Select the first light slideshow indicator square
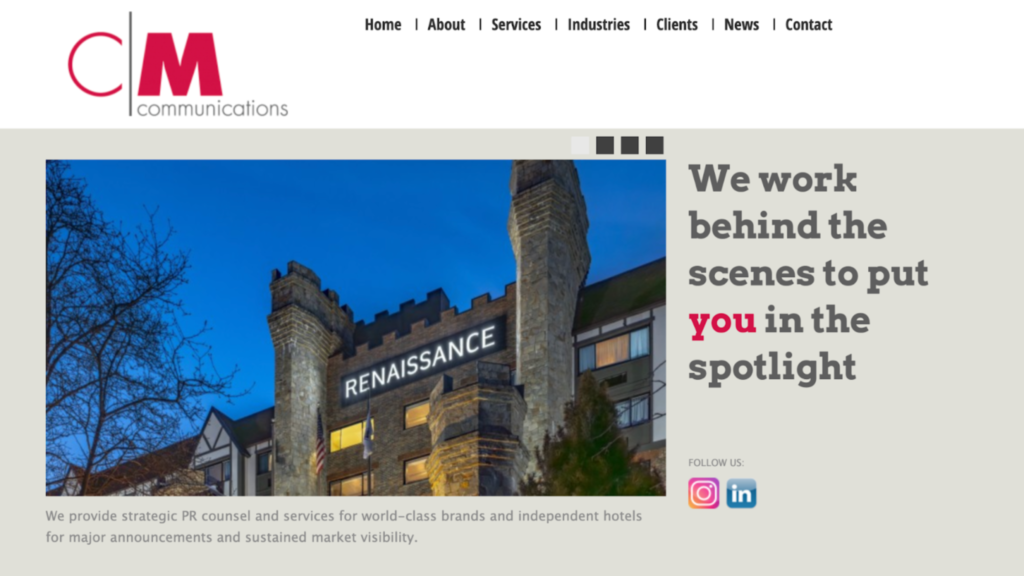Image resolution: width=1024 pixels, height=576 pixels. coord(580,145)
